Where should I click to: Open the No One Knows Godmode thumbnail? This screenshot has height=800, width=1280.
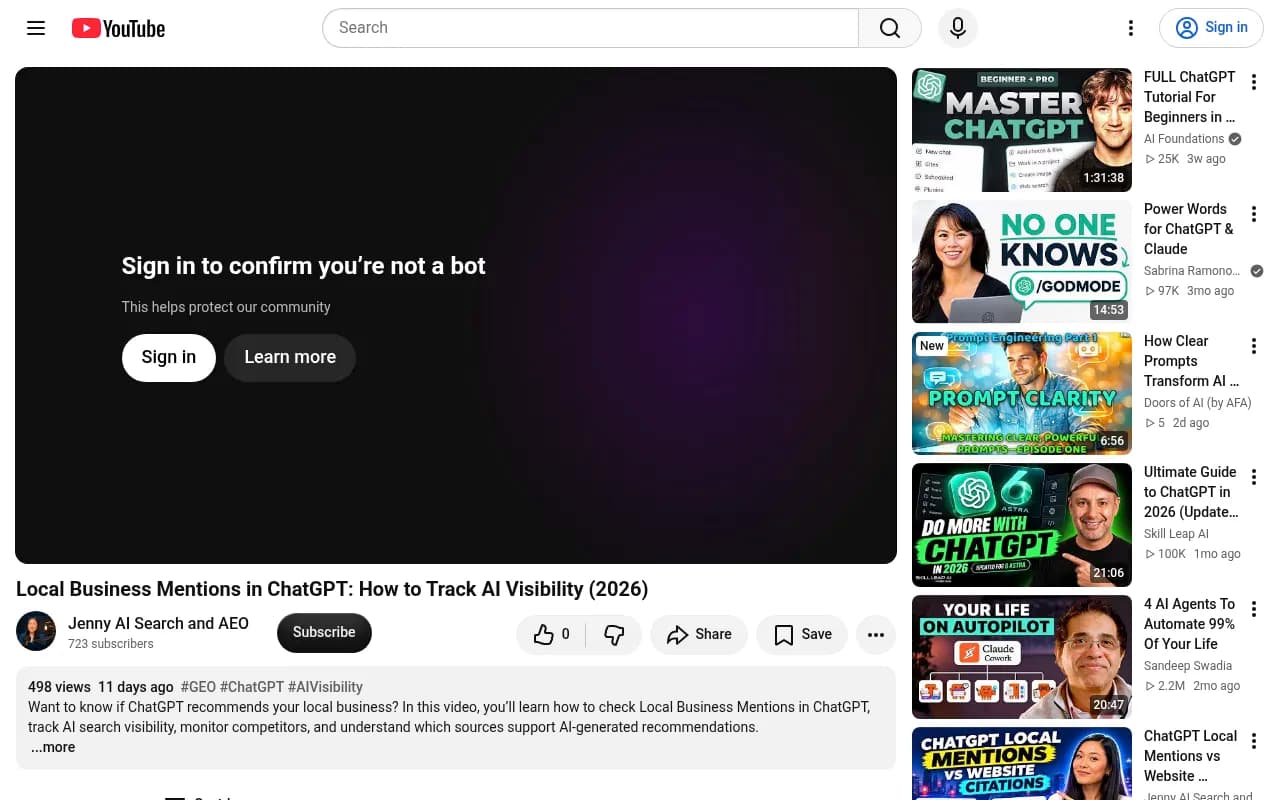1022,262
